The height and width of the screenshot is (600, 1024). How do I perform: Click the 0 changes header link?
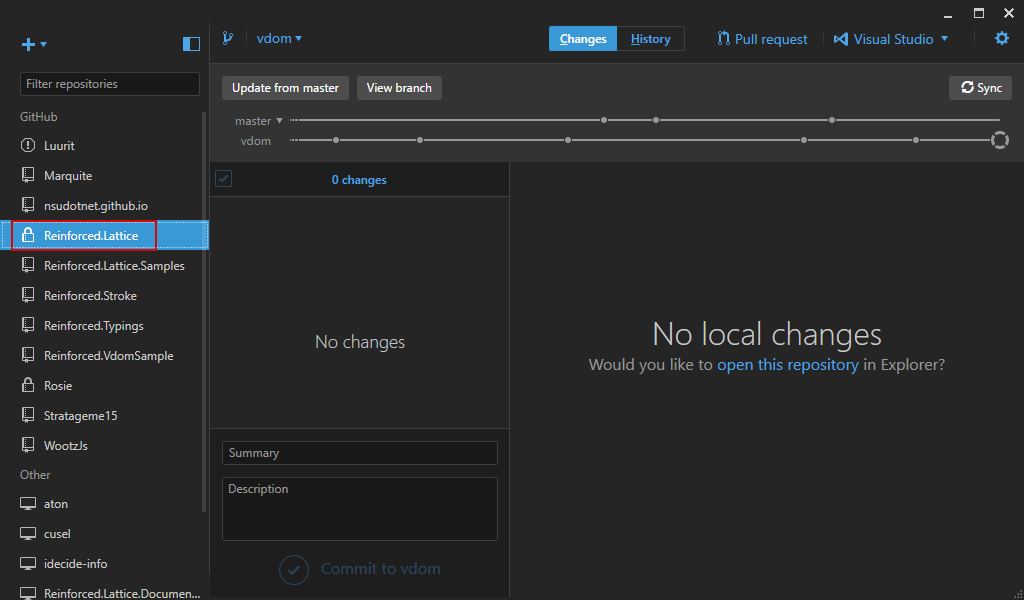tap(359, 180)
